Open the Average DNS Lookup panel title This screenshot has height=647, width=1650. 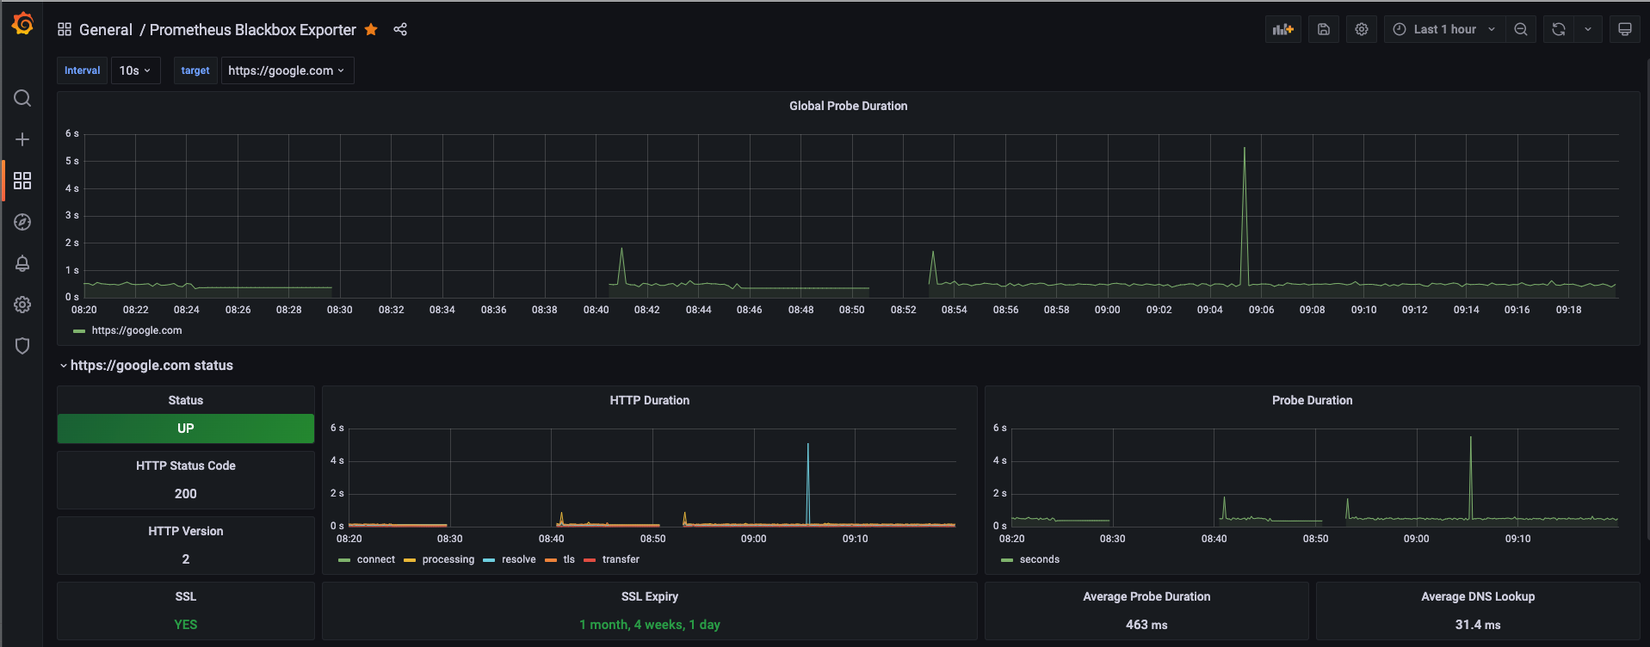[x=1478, y=596]
